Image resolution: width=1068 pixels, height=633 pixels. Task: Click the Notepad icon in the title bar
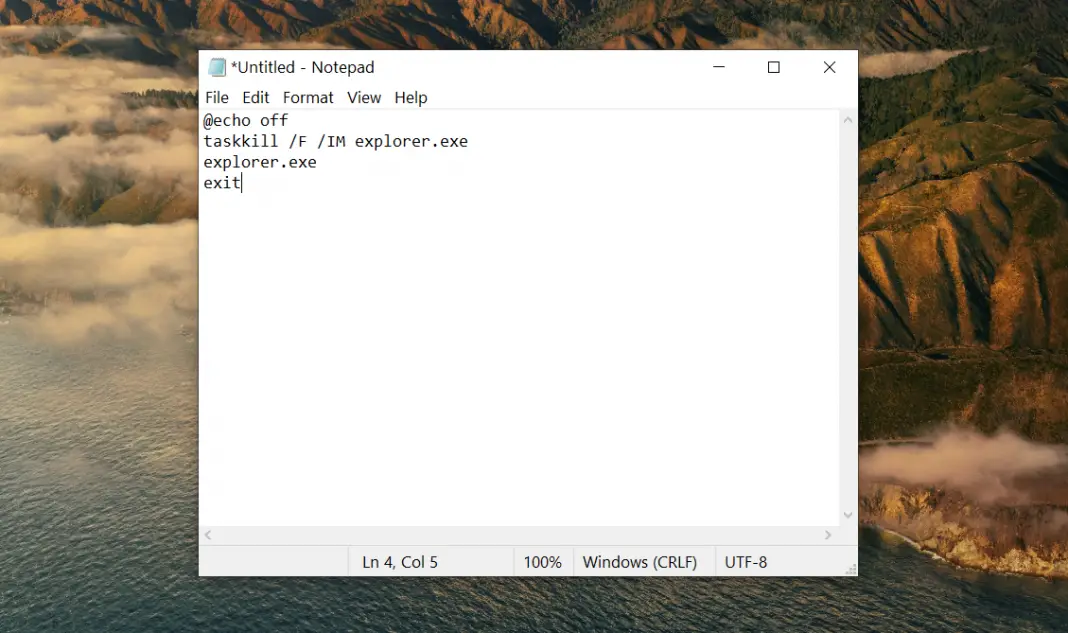pyautogui.click(x=217, y=67)
